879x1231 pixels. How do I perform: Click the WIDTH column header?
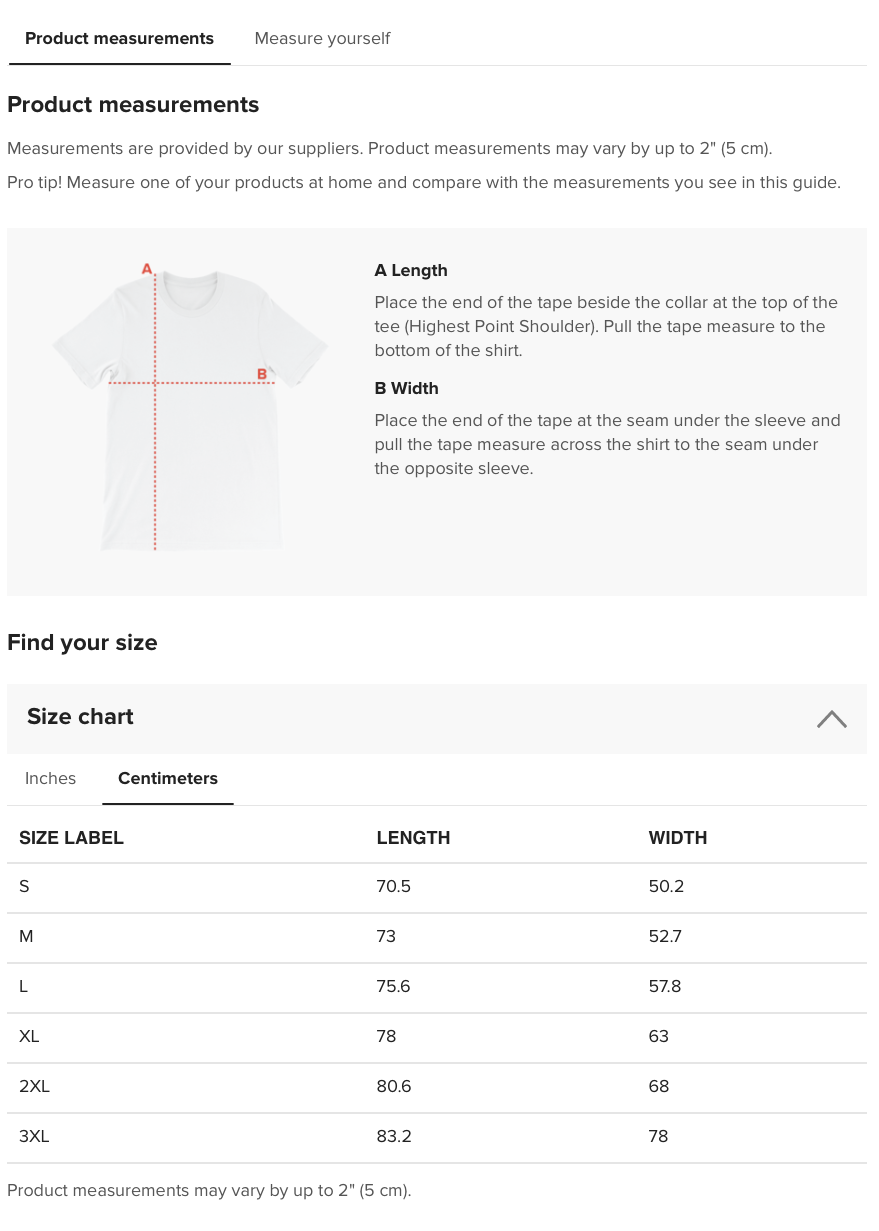pos(677,838)
